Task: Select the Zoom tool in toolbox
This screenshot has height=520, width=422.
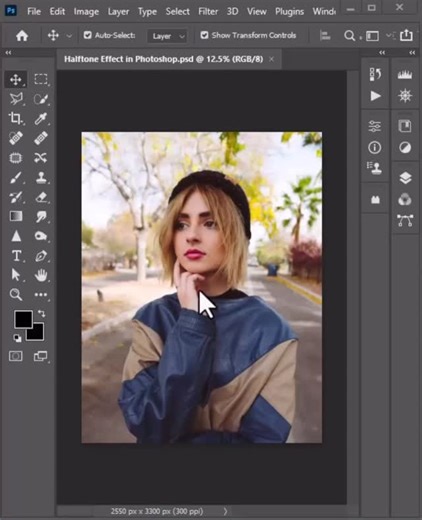Action: tap(16, 295)
